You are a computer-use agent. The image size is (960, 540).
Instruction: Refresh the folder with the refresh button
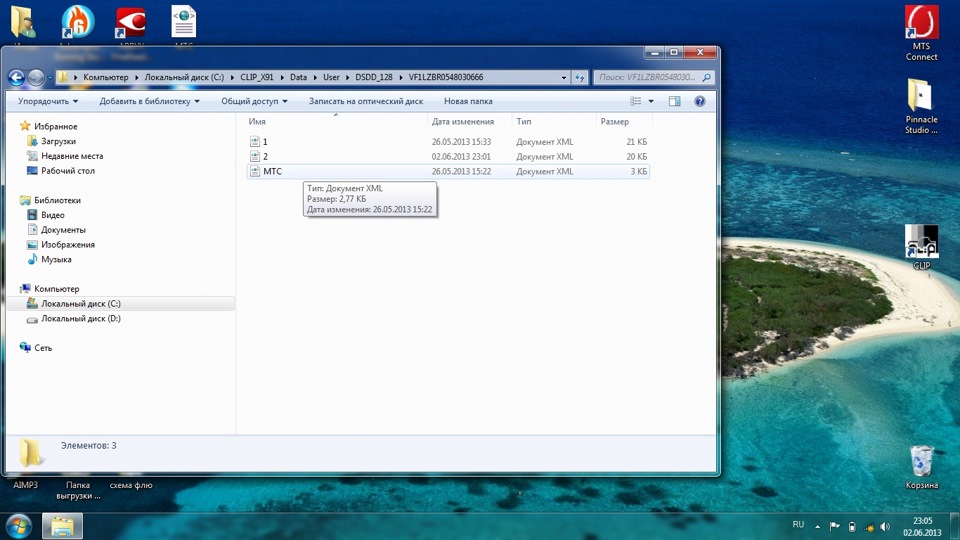tap(579, 78)
